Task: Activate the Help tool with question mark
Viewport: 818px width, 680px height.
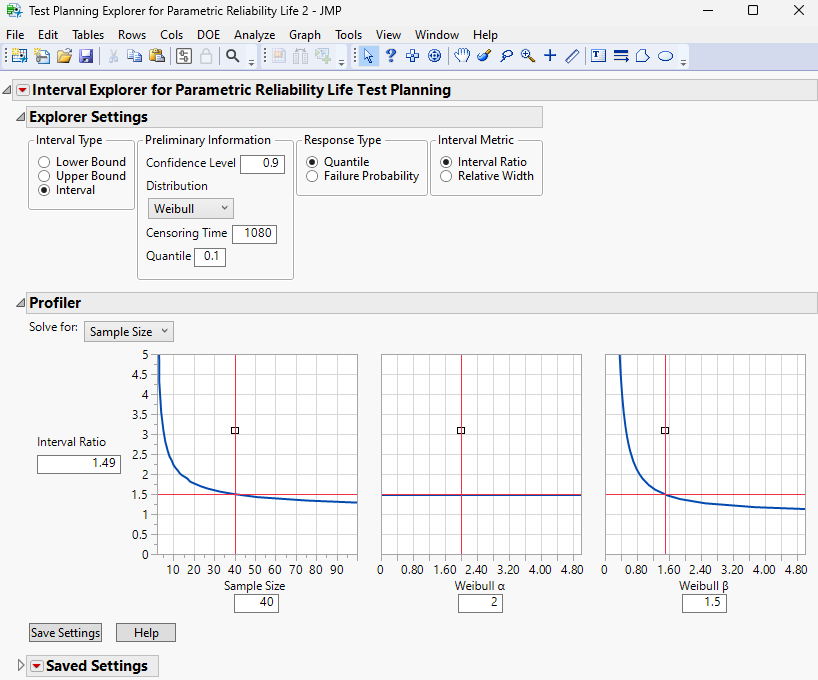Action: (x=390, y=57)
